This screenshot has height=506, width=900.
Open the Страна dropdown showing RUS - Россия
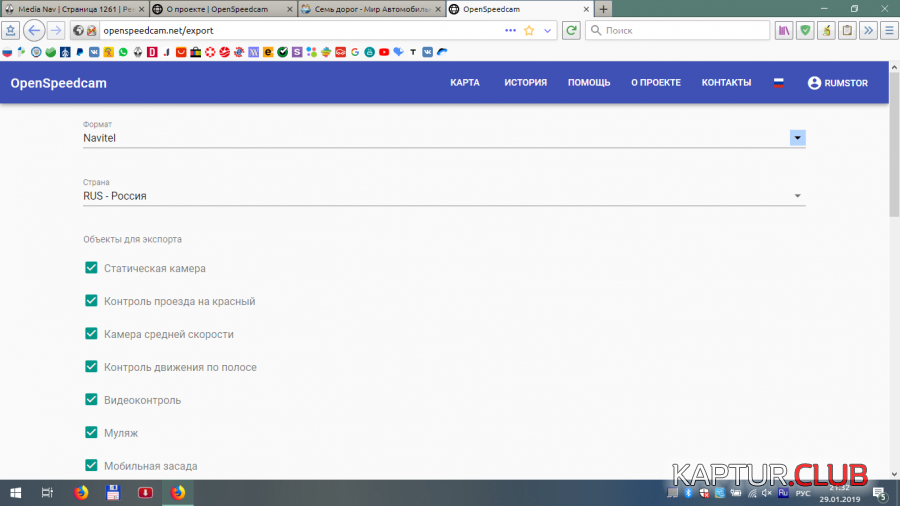pyautogui.click(x=797, y=196)
